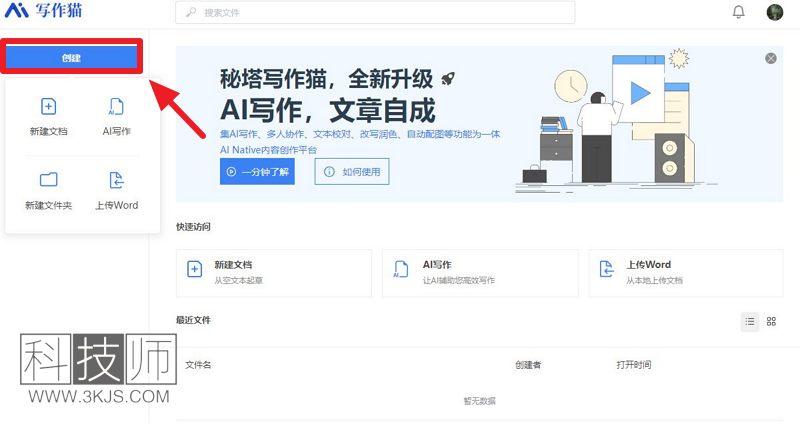Click the 最近文件 heading
Image resolution: width=800 pixels, height=424 pixels.
click(x=193, y=320)
